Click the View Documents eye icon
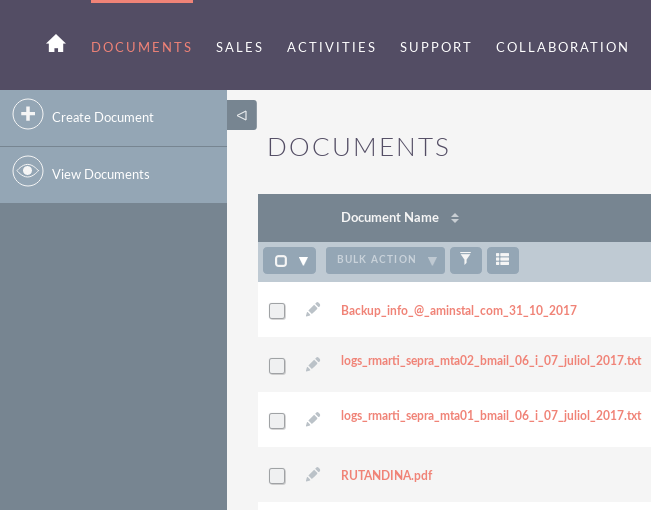651x510 pixels. click(28, 171)
